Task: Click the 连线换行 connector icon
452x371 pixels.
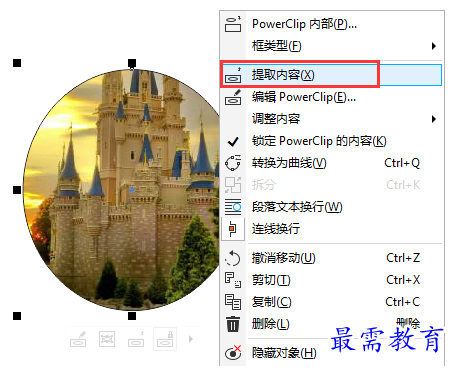Action: [233, 229]
